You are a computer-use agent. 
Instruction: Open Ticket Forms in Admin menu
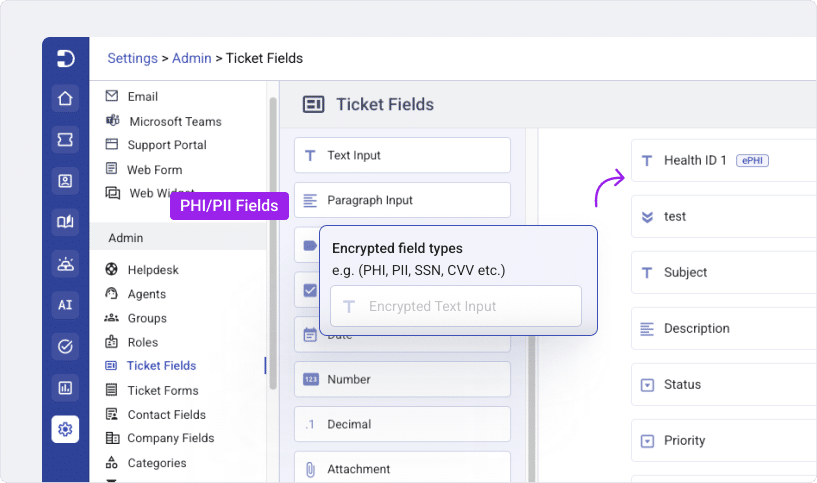click(x=163, y=390)
